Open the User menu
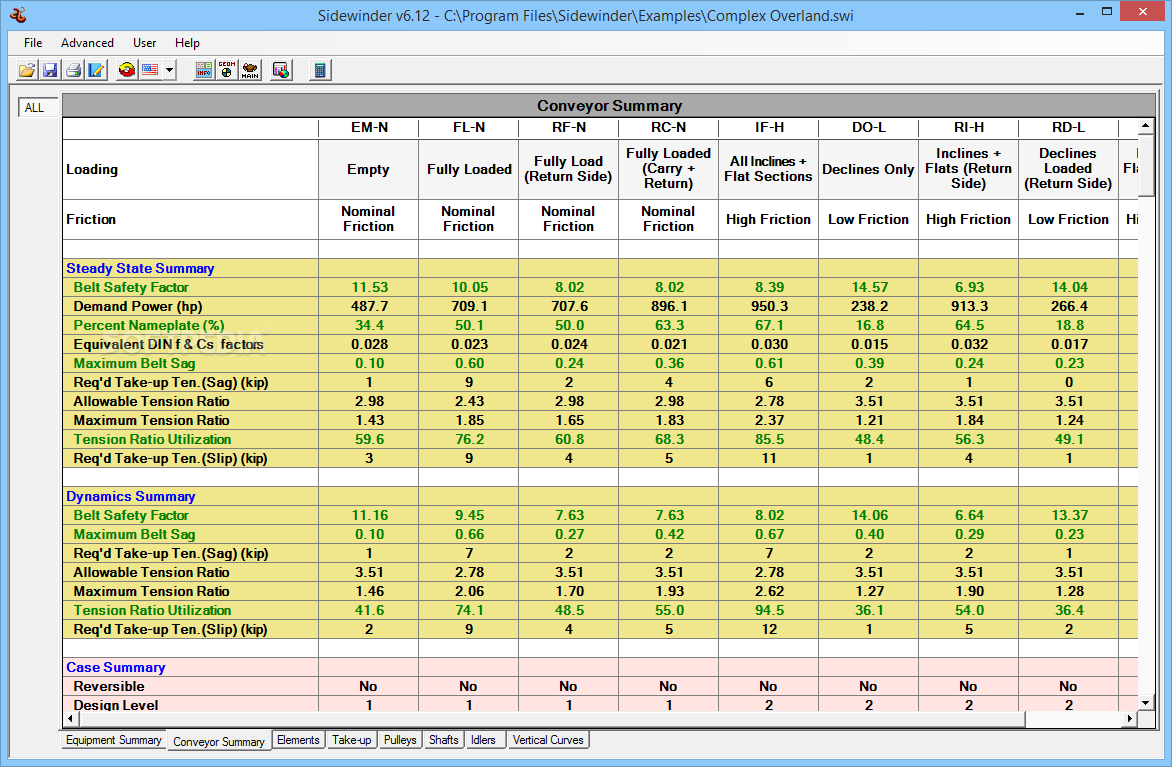 pos(144,43)
